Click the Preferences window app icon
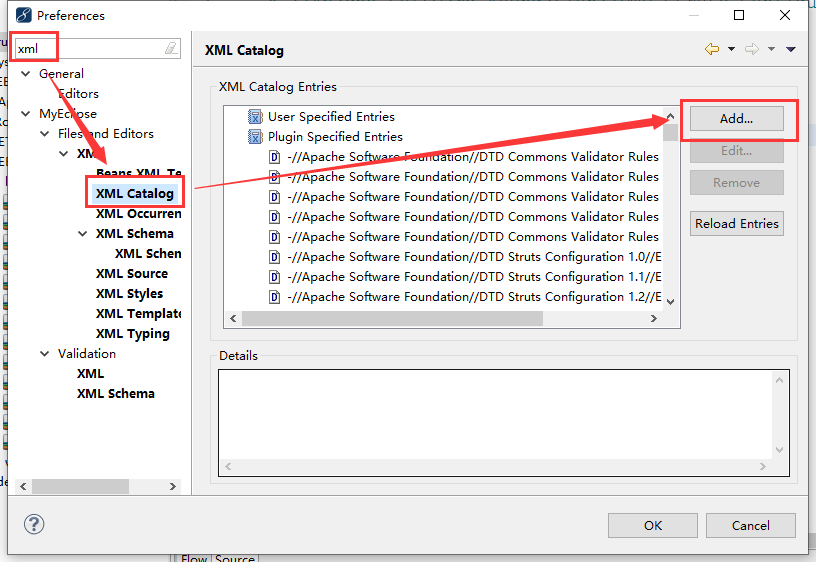 coord(23,15)
